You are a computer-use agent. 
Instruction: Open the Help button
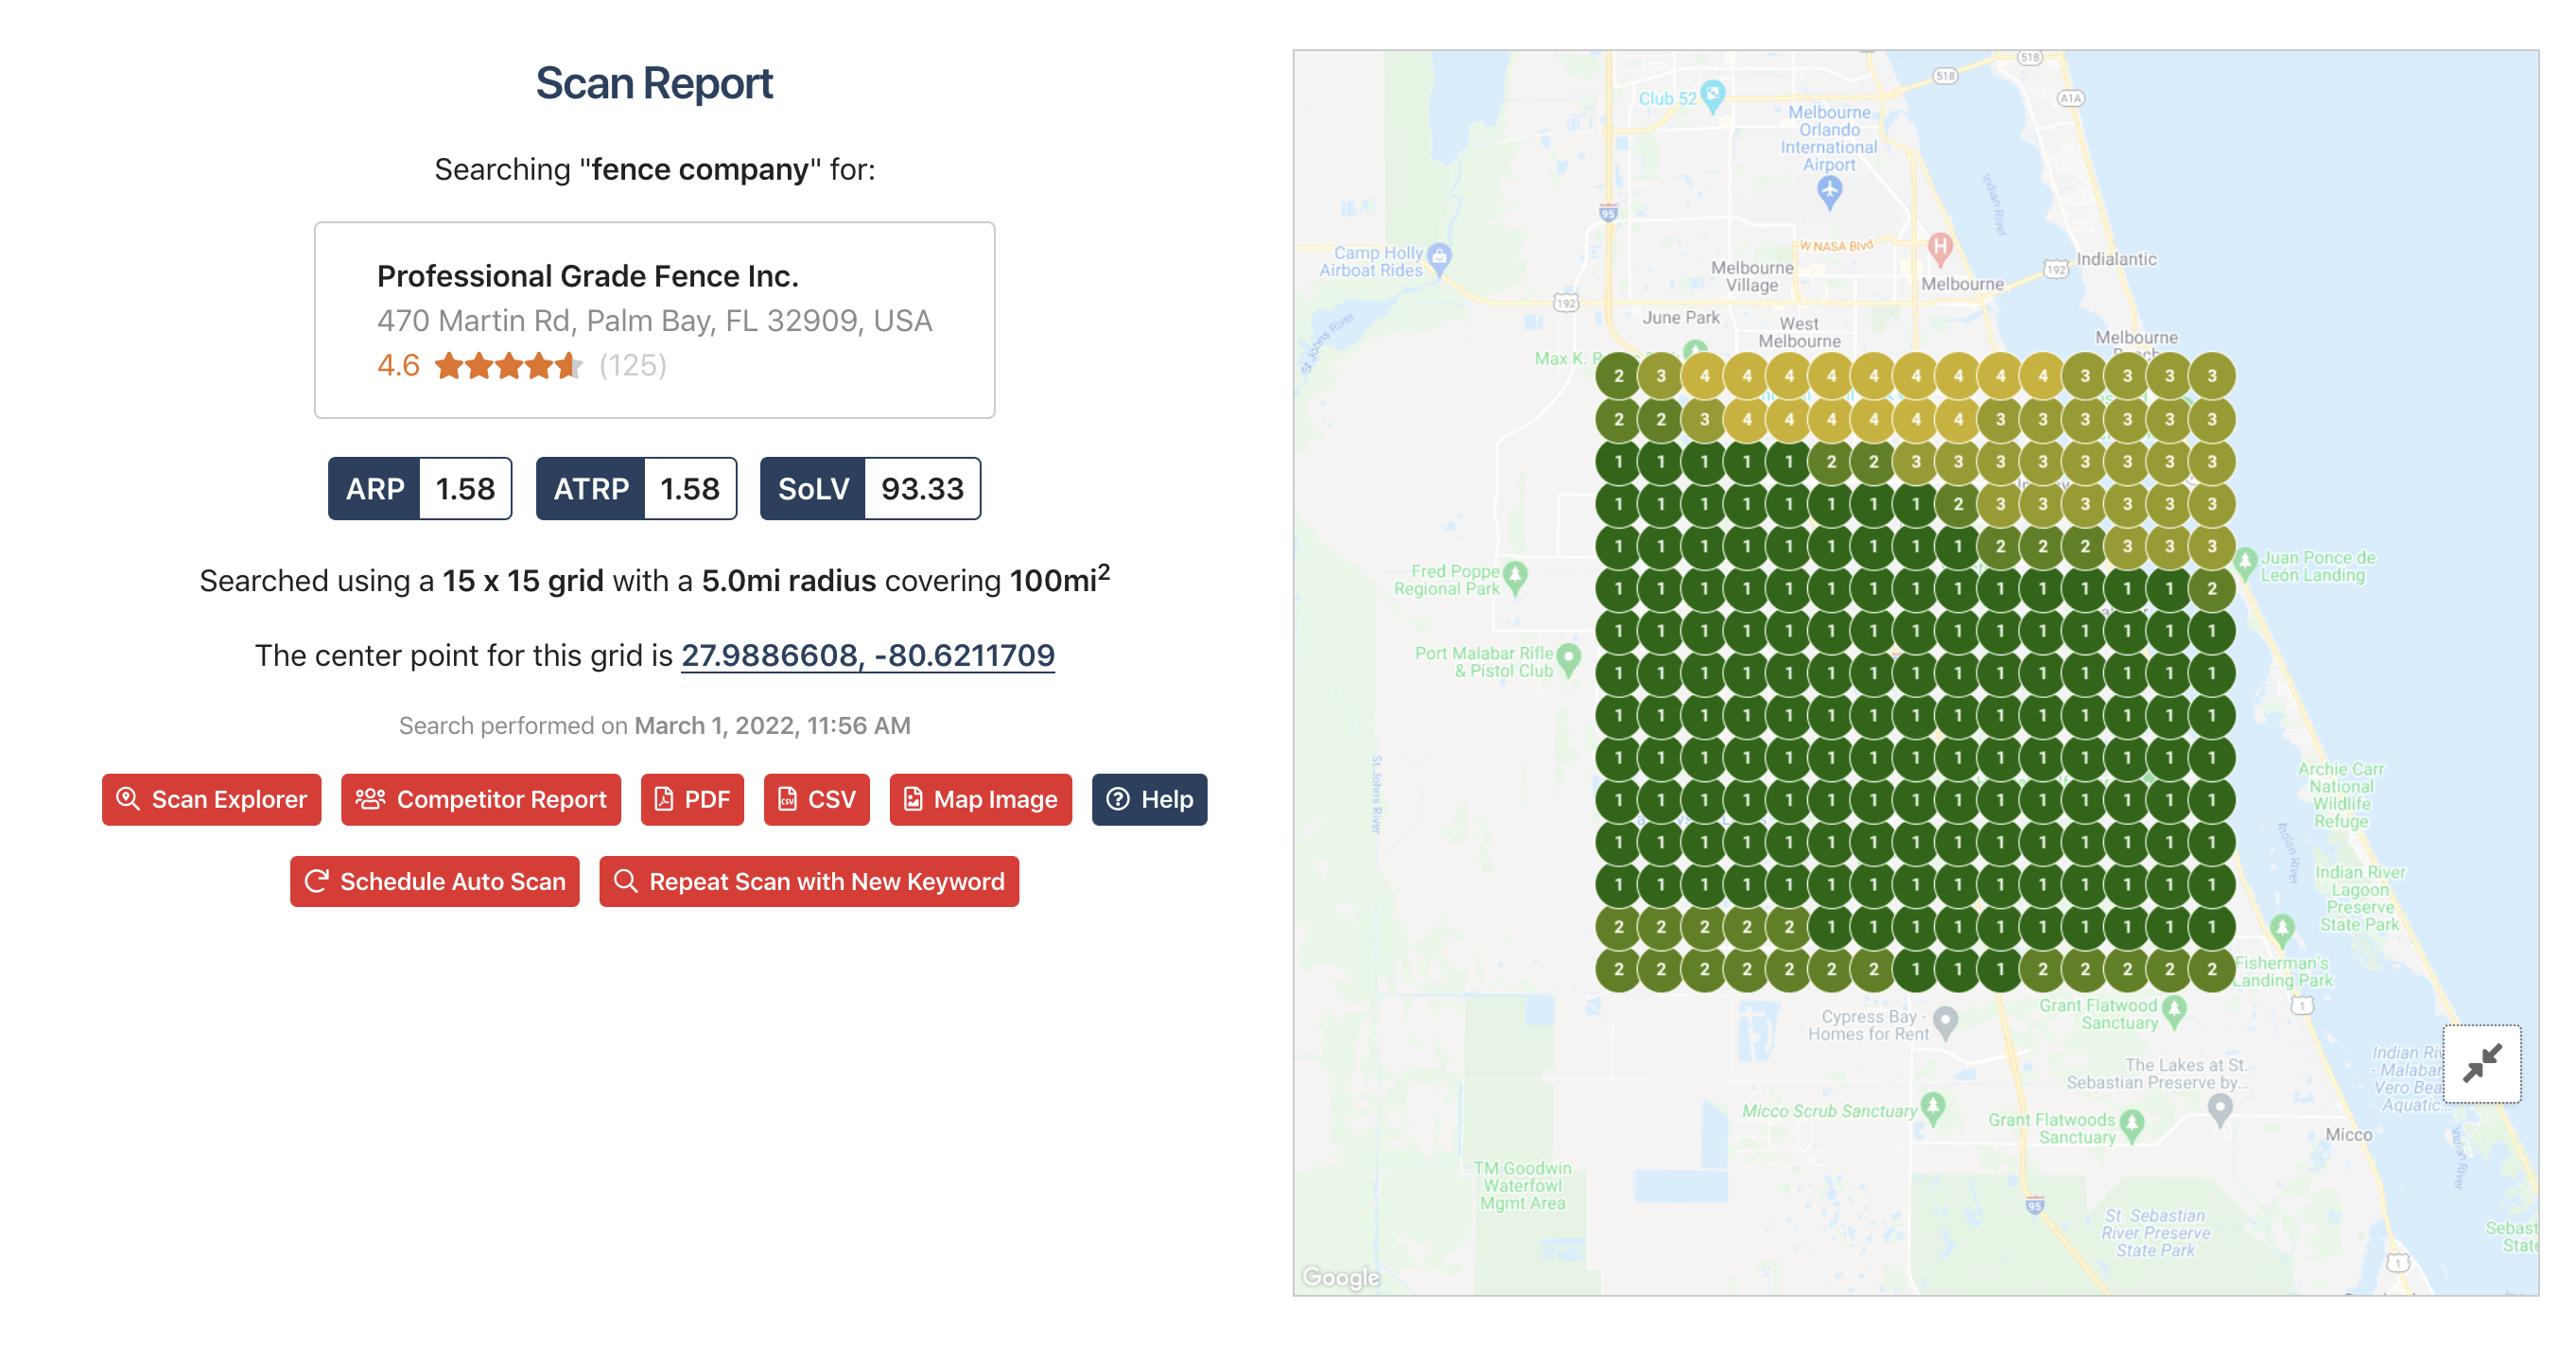(x=1149, y=799)
